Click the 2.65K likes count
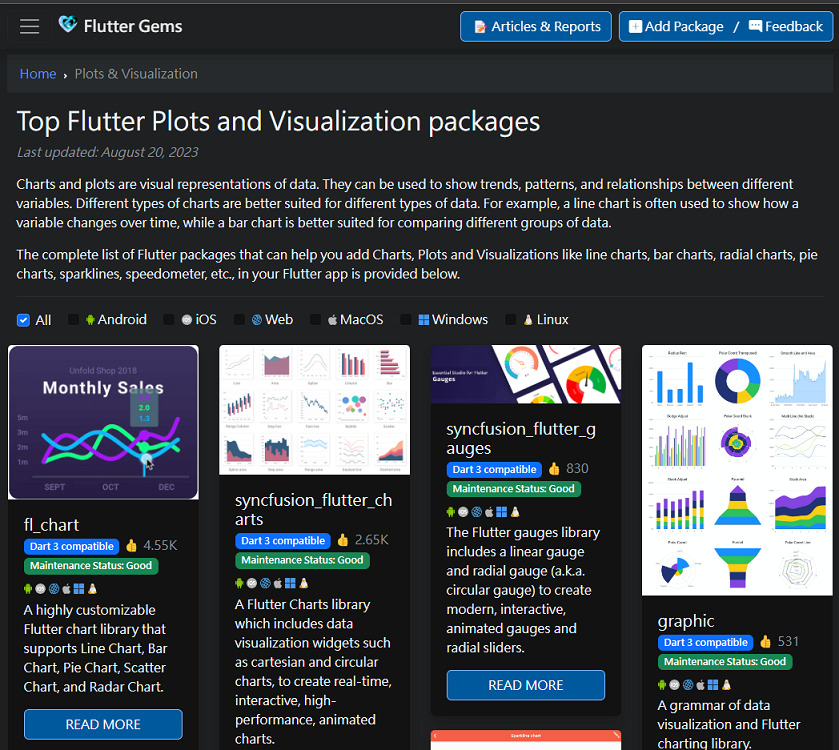This screenshot has width=839, height=750. (x=371, y=540)
